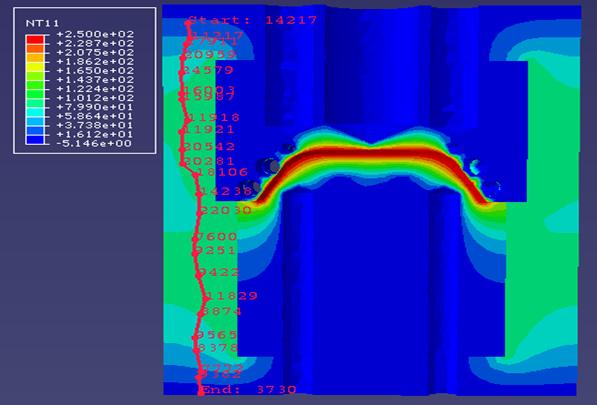Viewport: 597px width, 405px height.
Task: Click the red high-temperature weld band center
Action: coord(371,153)
